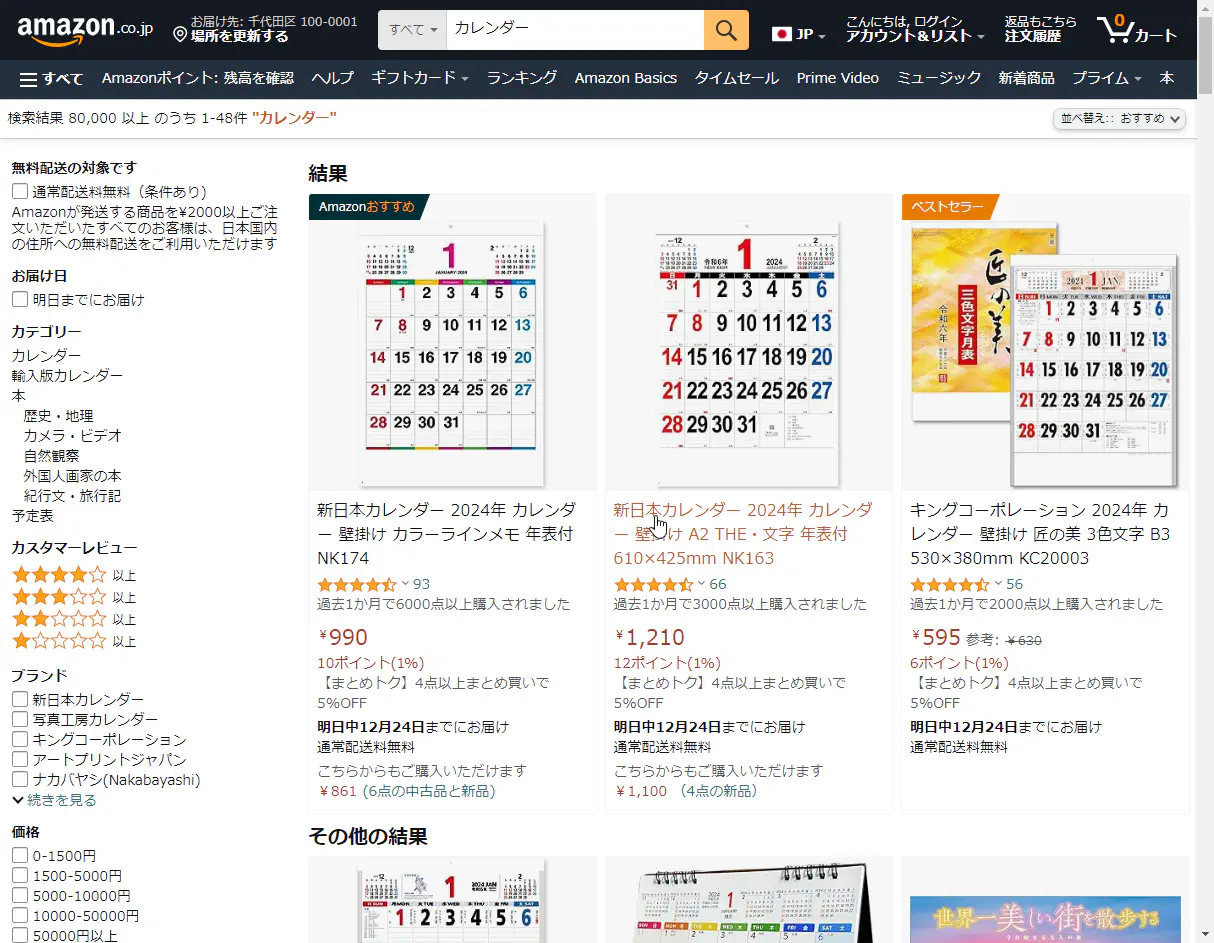Image resolution: width=1214 pixels, height=943 pixels.
Task: Click the location pin delivery address icon
Action: point(180,36)
